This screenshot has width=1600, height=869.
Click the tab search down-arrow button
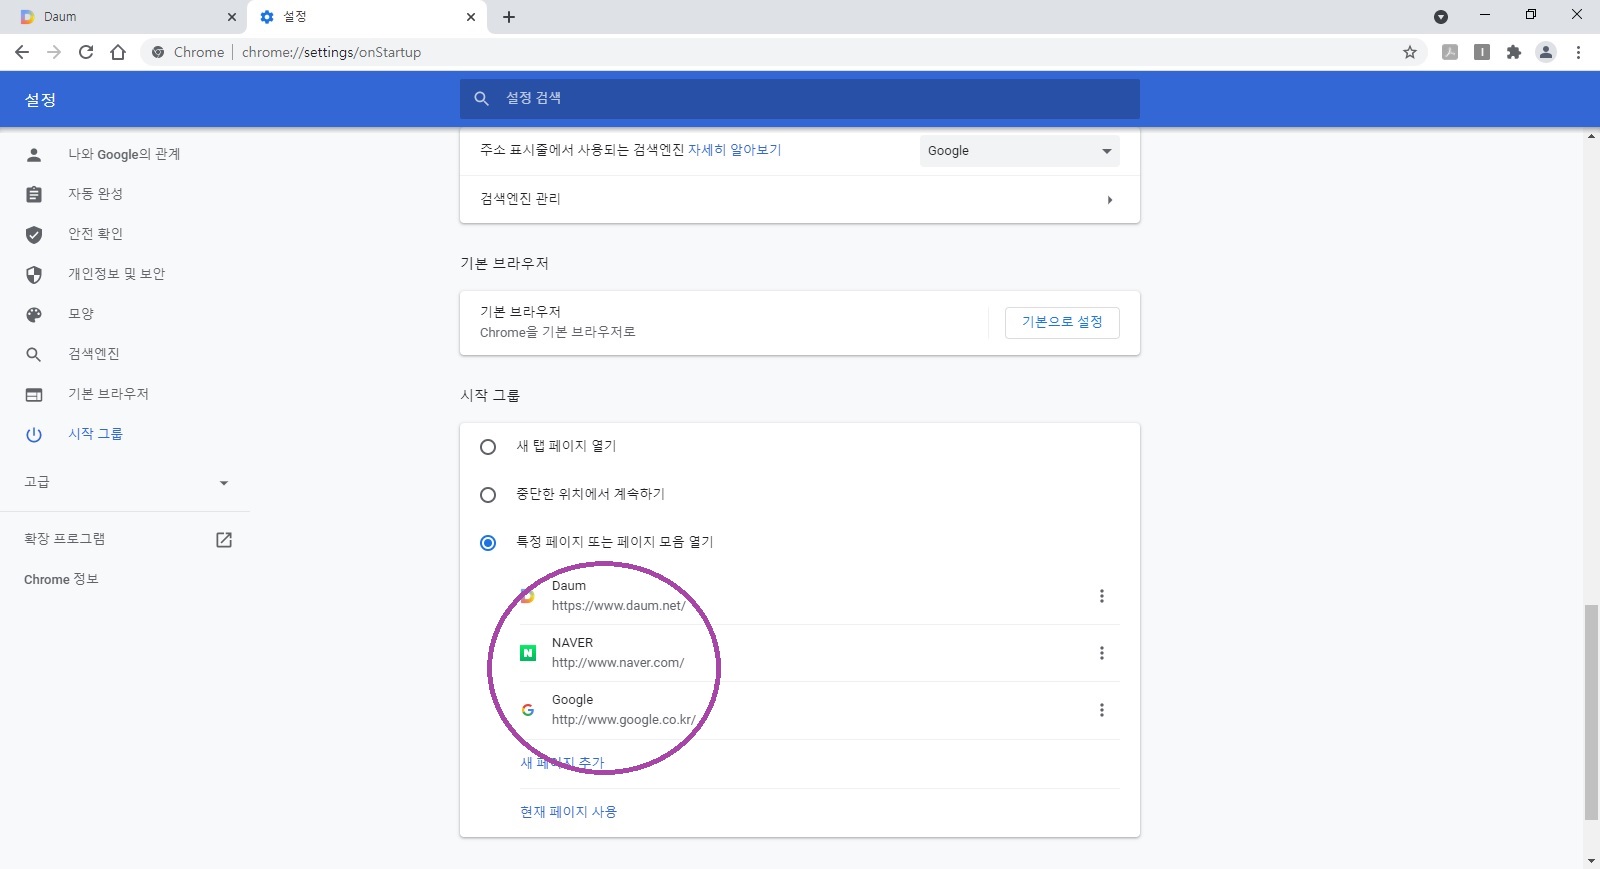point(1441,16)
